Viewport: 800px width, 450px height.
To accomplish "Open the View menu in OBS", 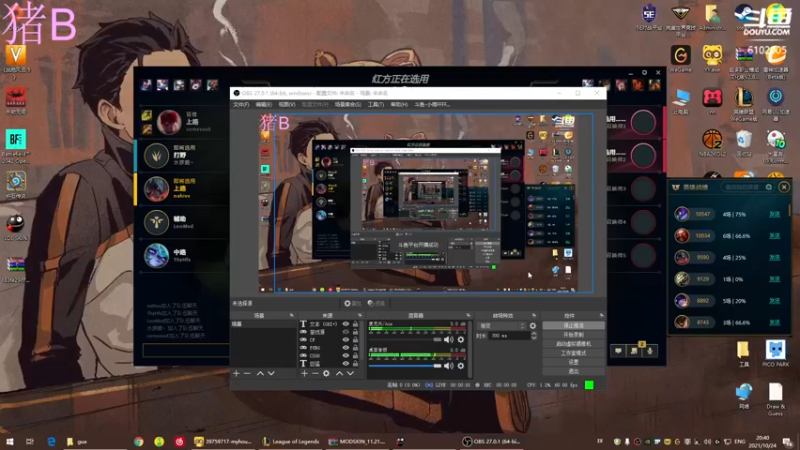I will point(287,105).
